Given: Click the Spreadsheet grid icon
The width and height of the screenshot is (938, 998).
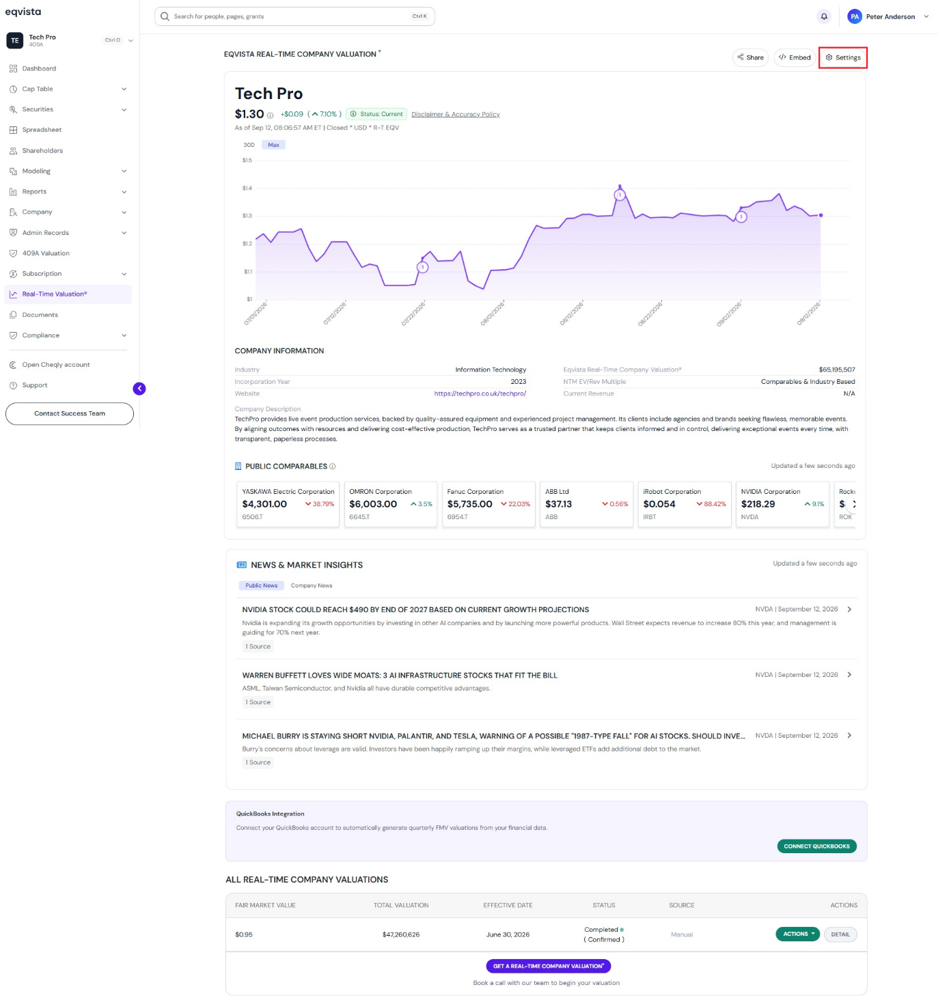Looking at the screenshot, I should [x=13, y=130].
